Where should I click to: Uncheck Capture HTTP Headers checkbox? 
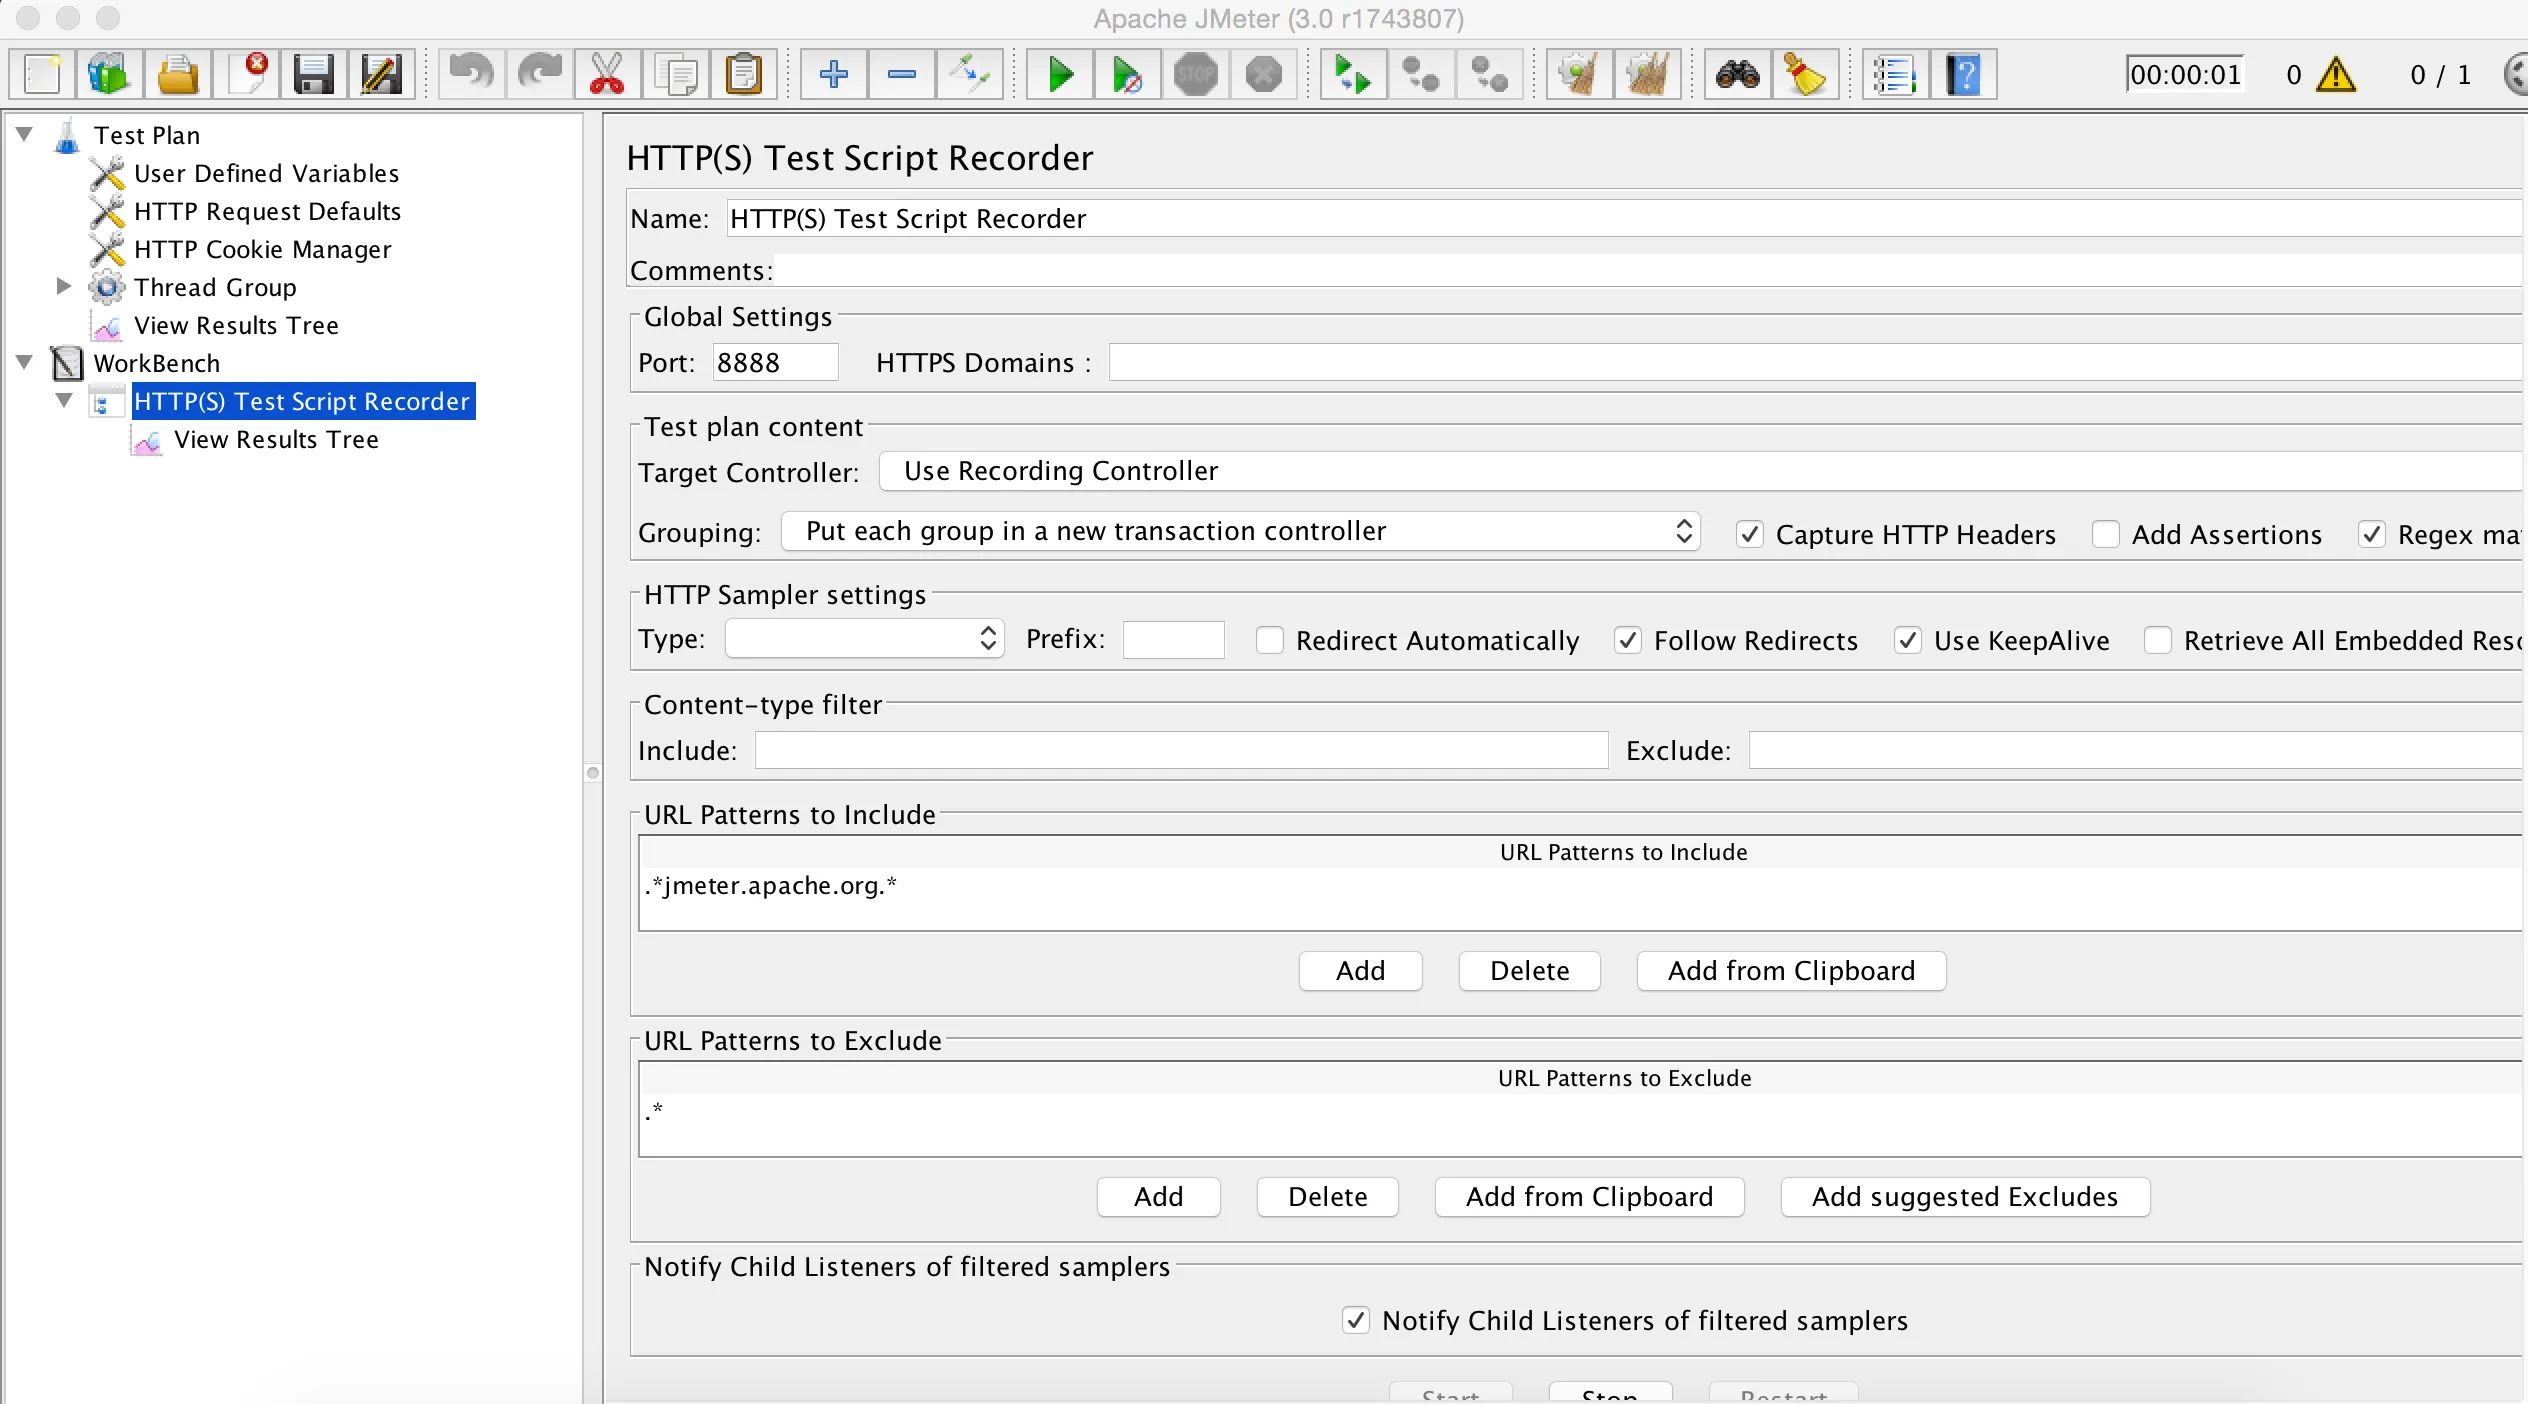pyautogui.click(x=1749, y=535)
